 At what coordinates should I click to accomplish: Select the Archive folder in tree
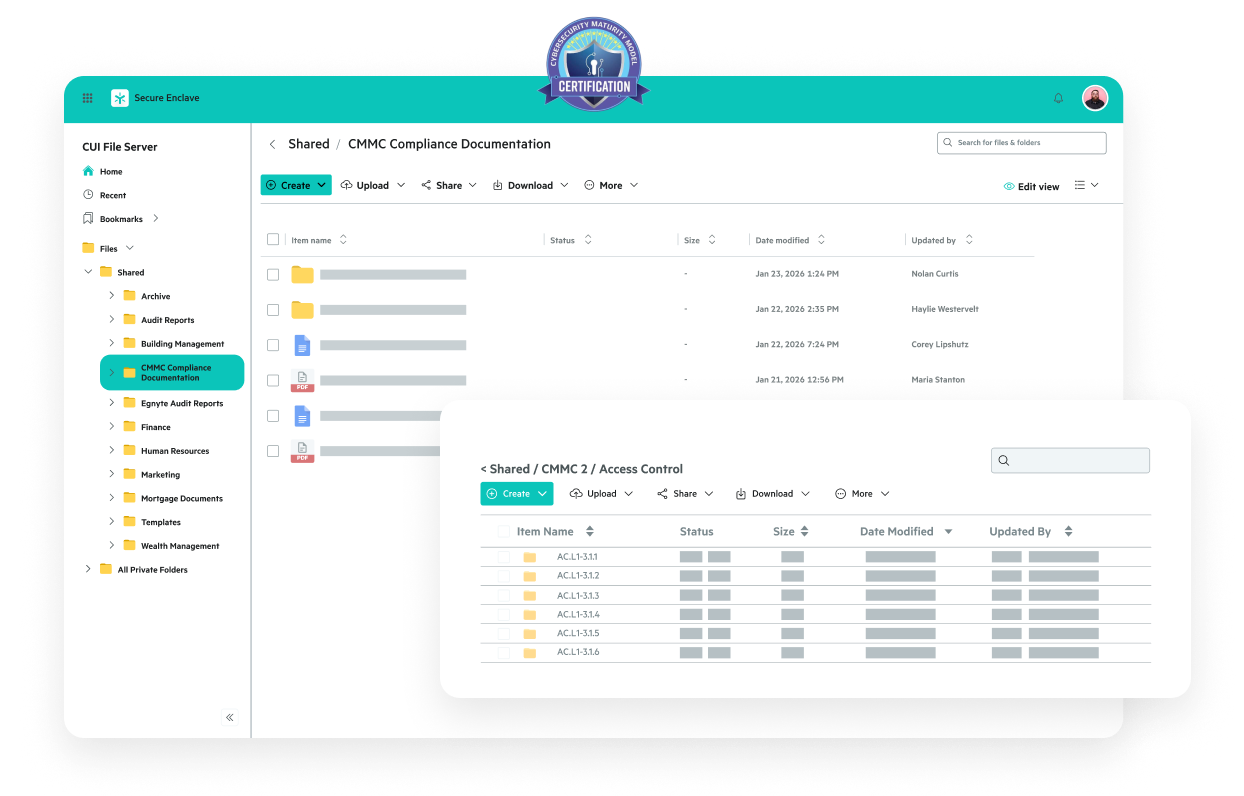tap(147, 296)
